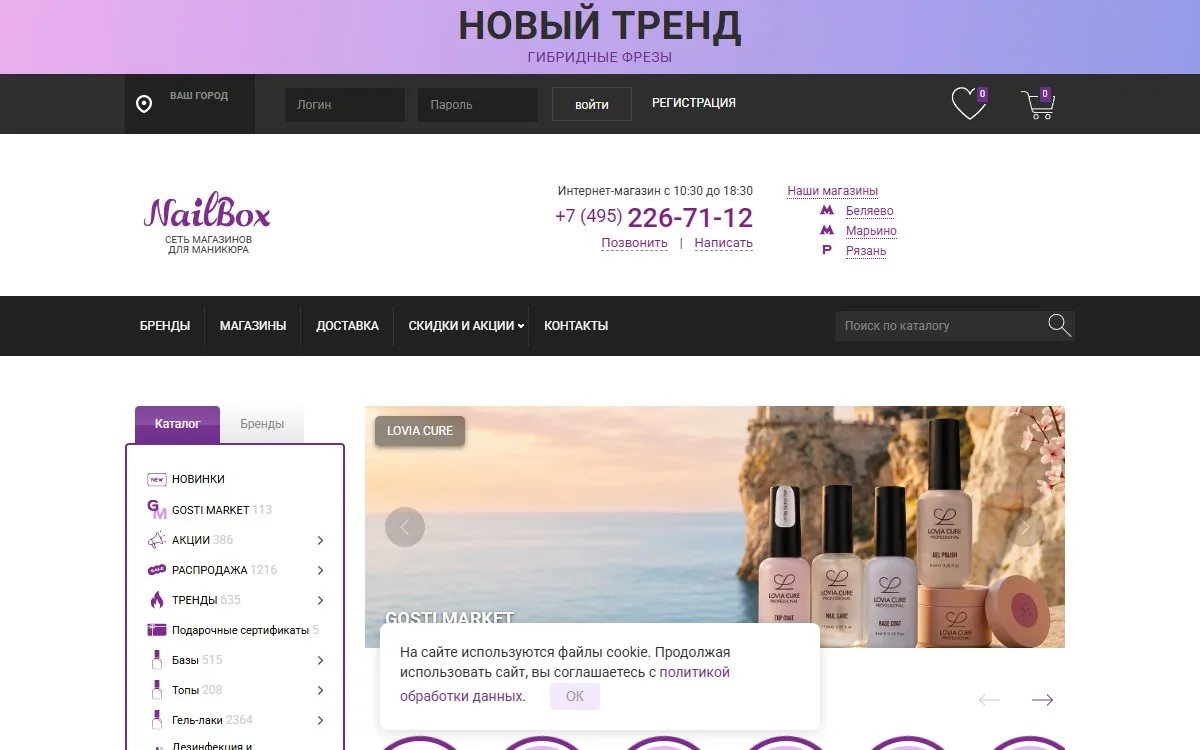Image resolution: width=1200 pixels, height=750 pixels.
Task: Open the РАСПРОДАЖА catalog category
Action: [x=209, y=570]
